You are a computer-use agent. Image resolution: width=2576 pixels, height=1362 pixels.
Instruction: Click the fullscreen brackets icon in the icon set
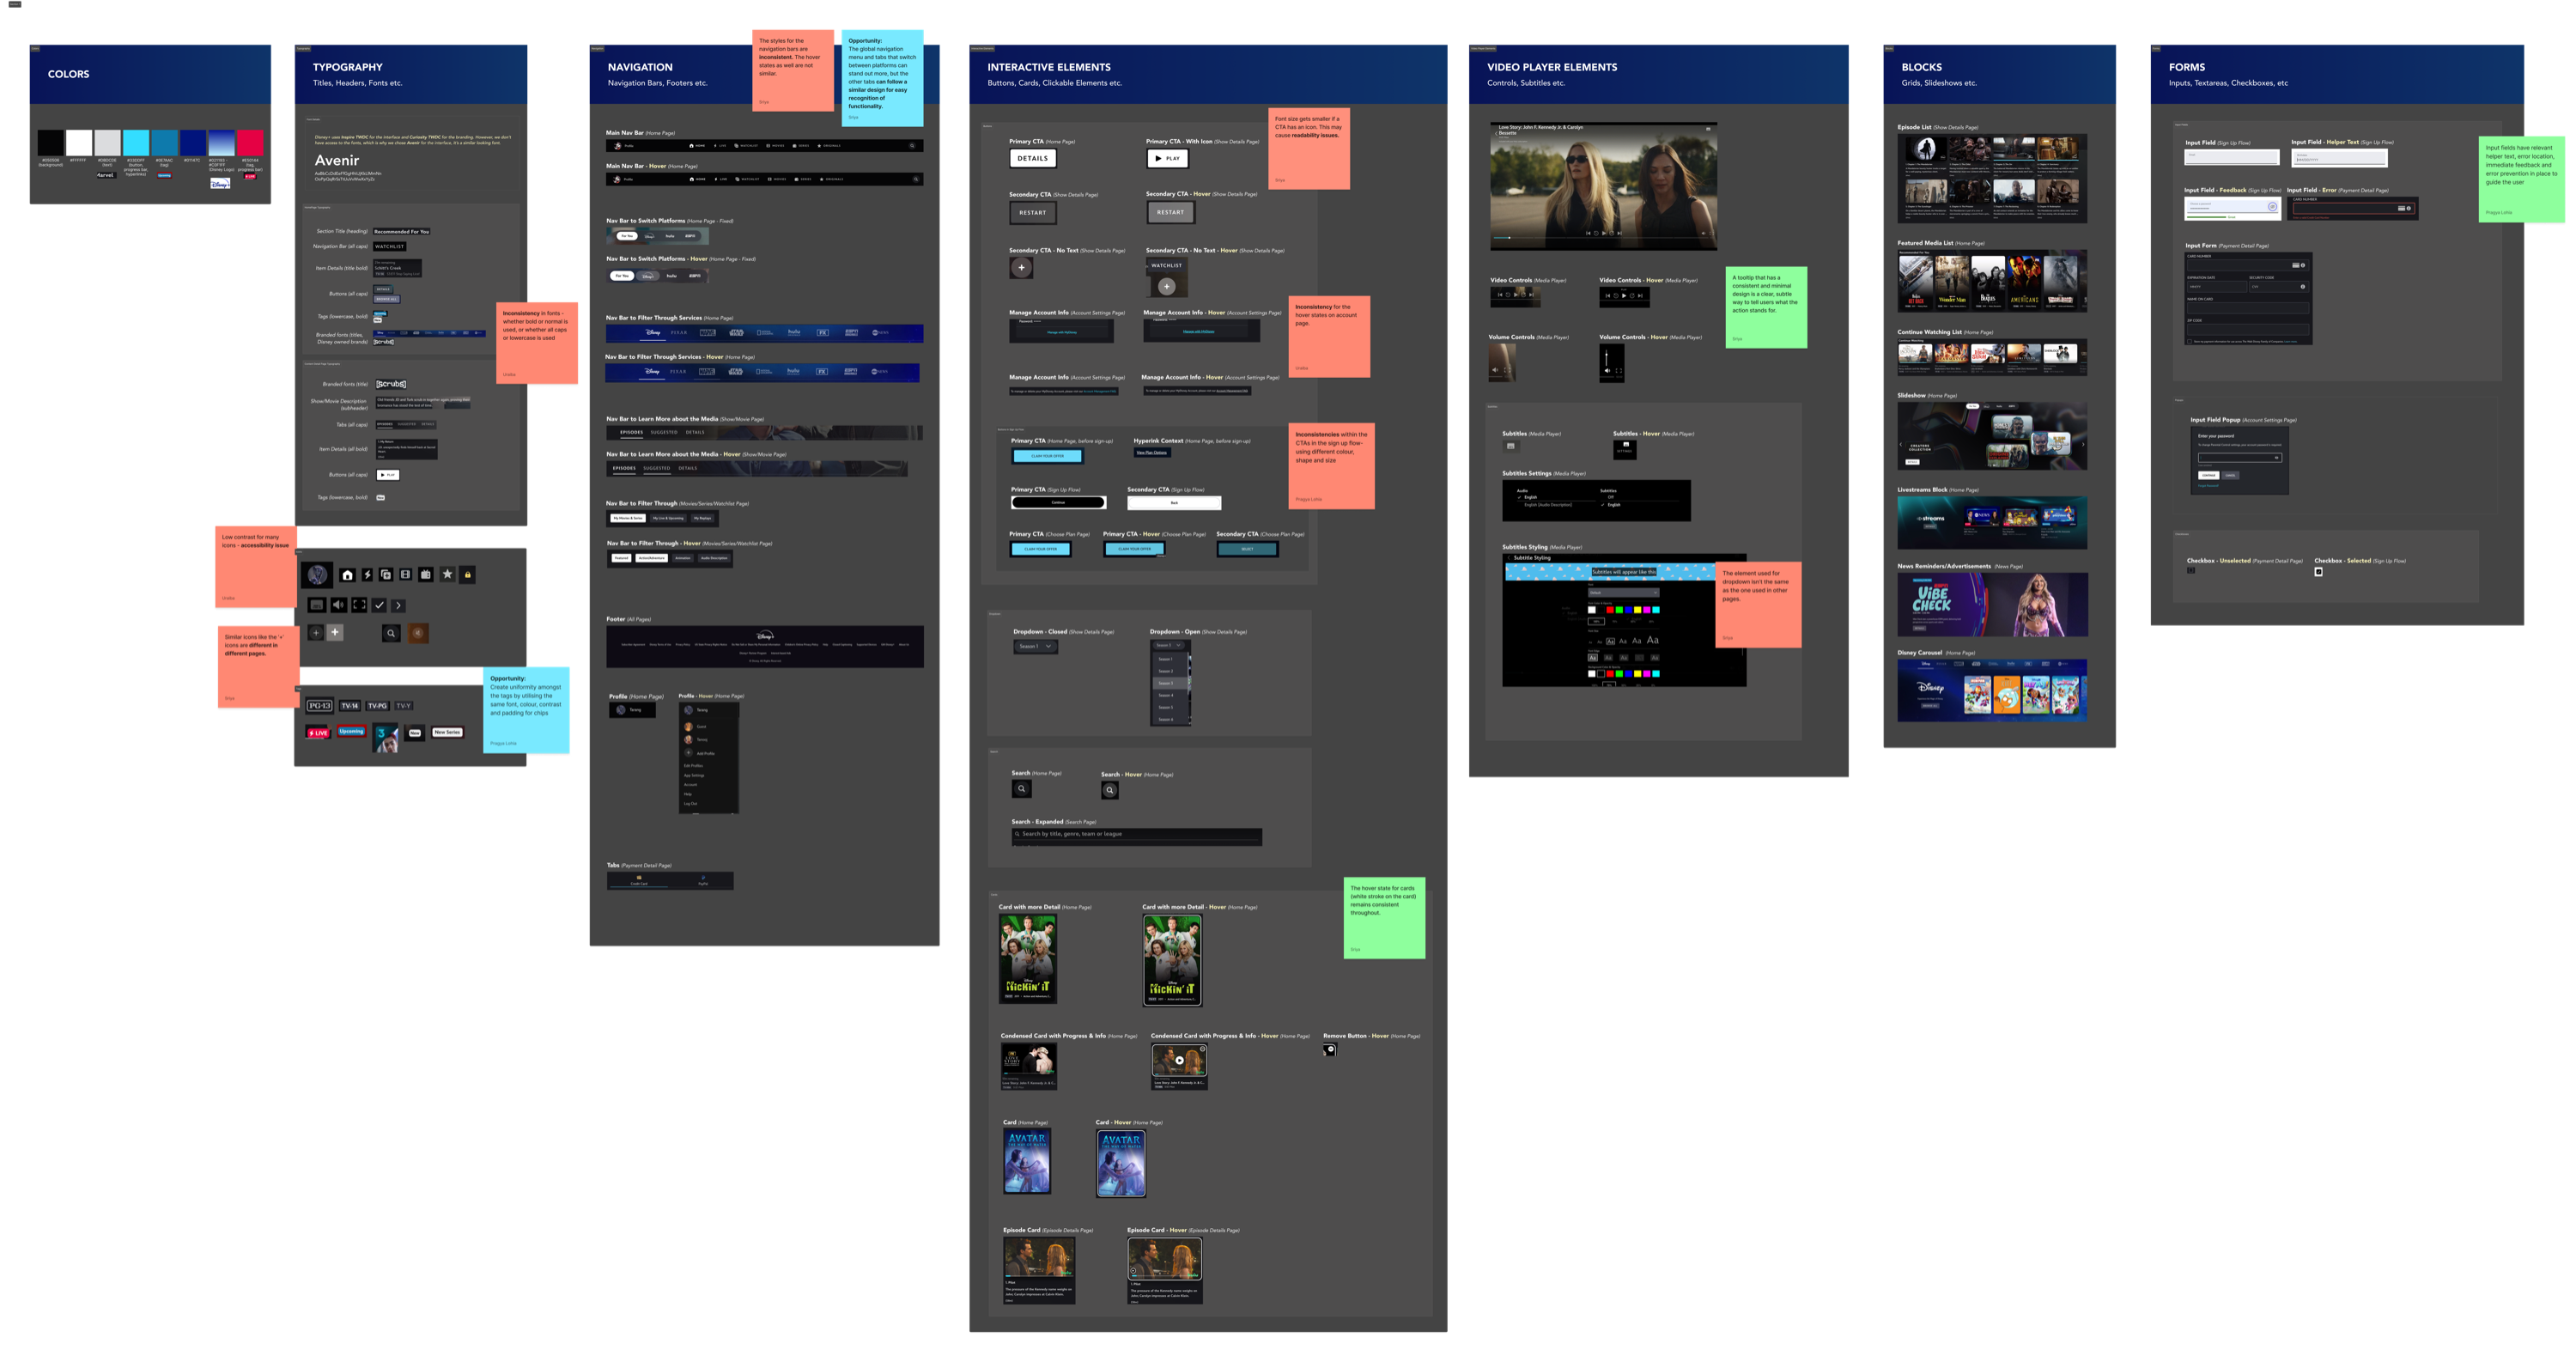point(359,605)
